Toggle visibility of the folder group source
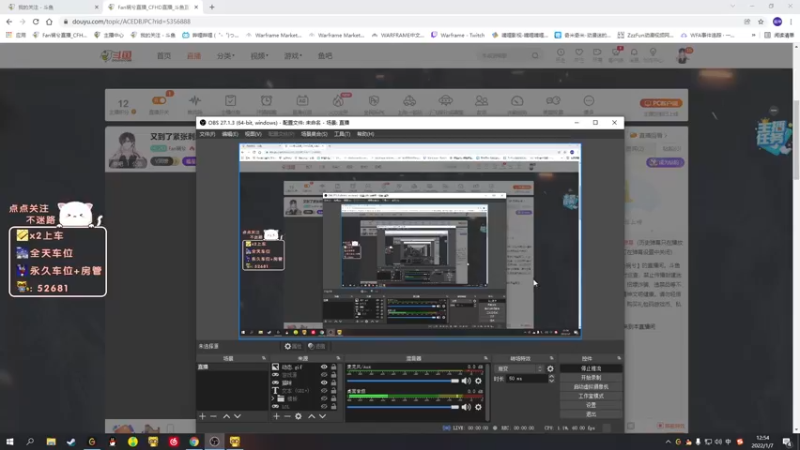The height and width of the screenshot is (450, 800). tap(324, 398)
